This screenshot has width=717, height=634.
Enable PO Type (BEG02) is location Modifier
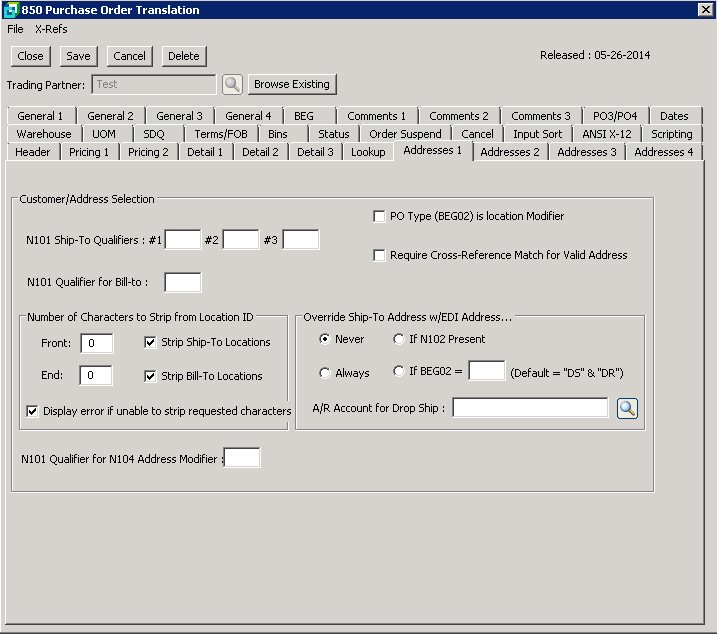[x=379, y=216]
